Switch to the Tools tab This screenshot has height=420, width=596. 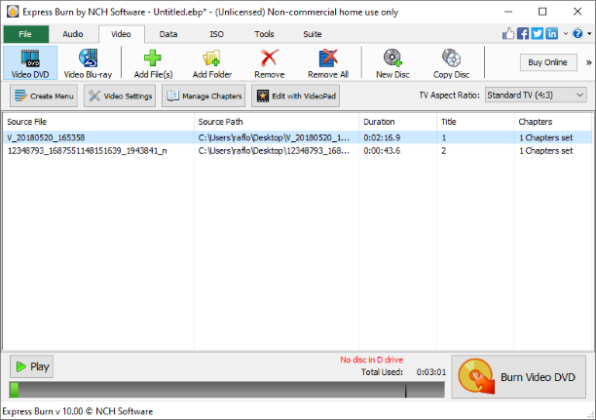click(x=264, y=34)
